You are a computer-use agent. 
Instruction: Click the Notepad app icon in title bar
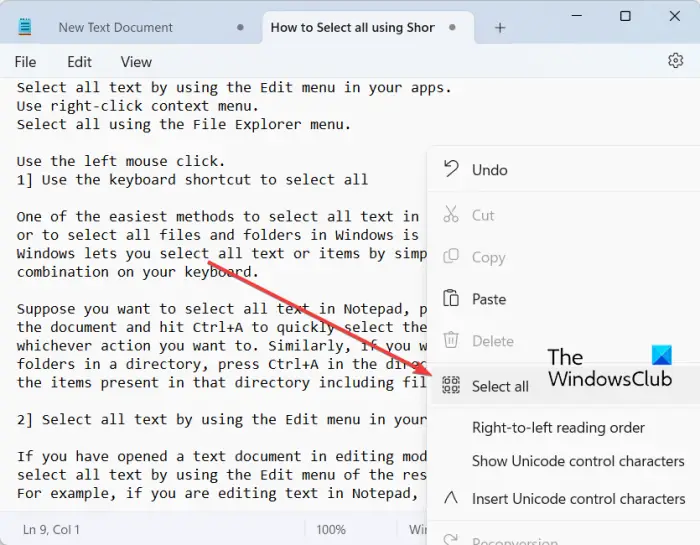click(x=25, y=27)
